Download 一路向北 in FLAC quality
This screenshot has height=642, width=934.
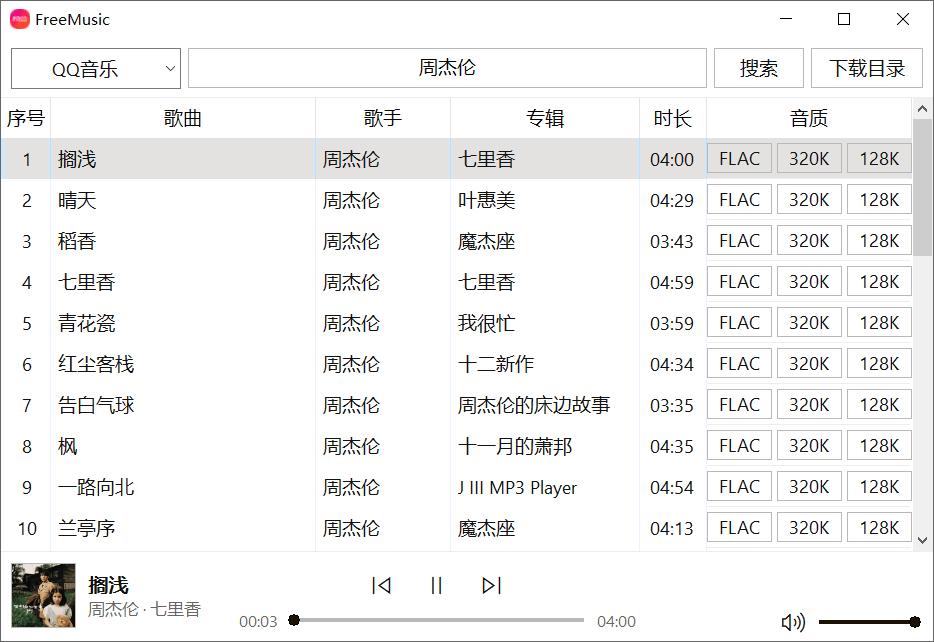(739, 487)
